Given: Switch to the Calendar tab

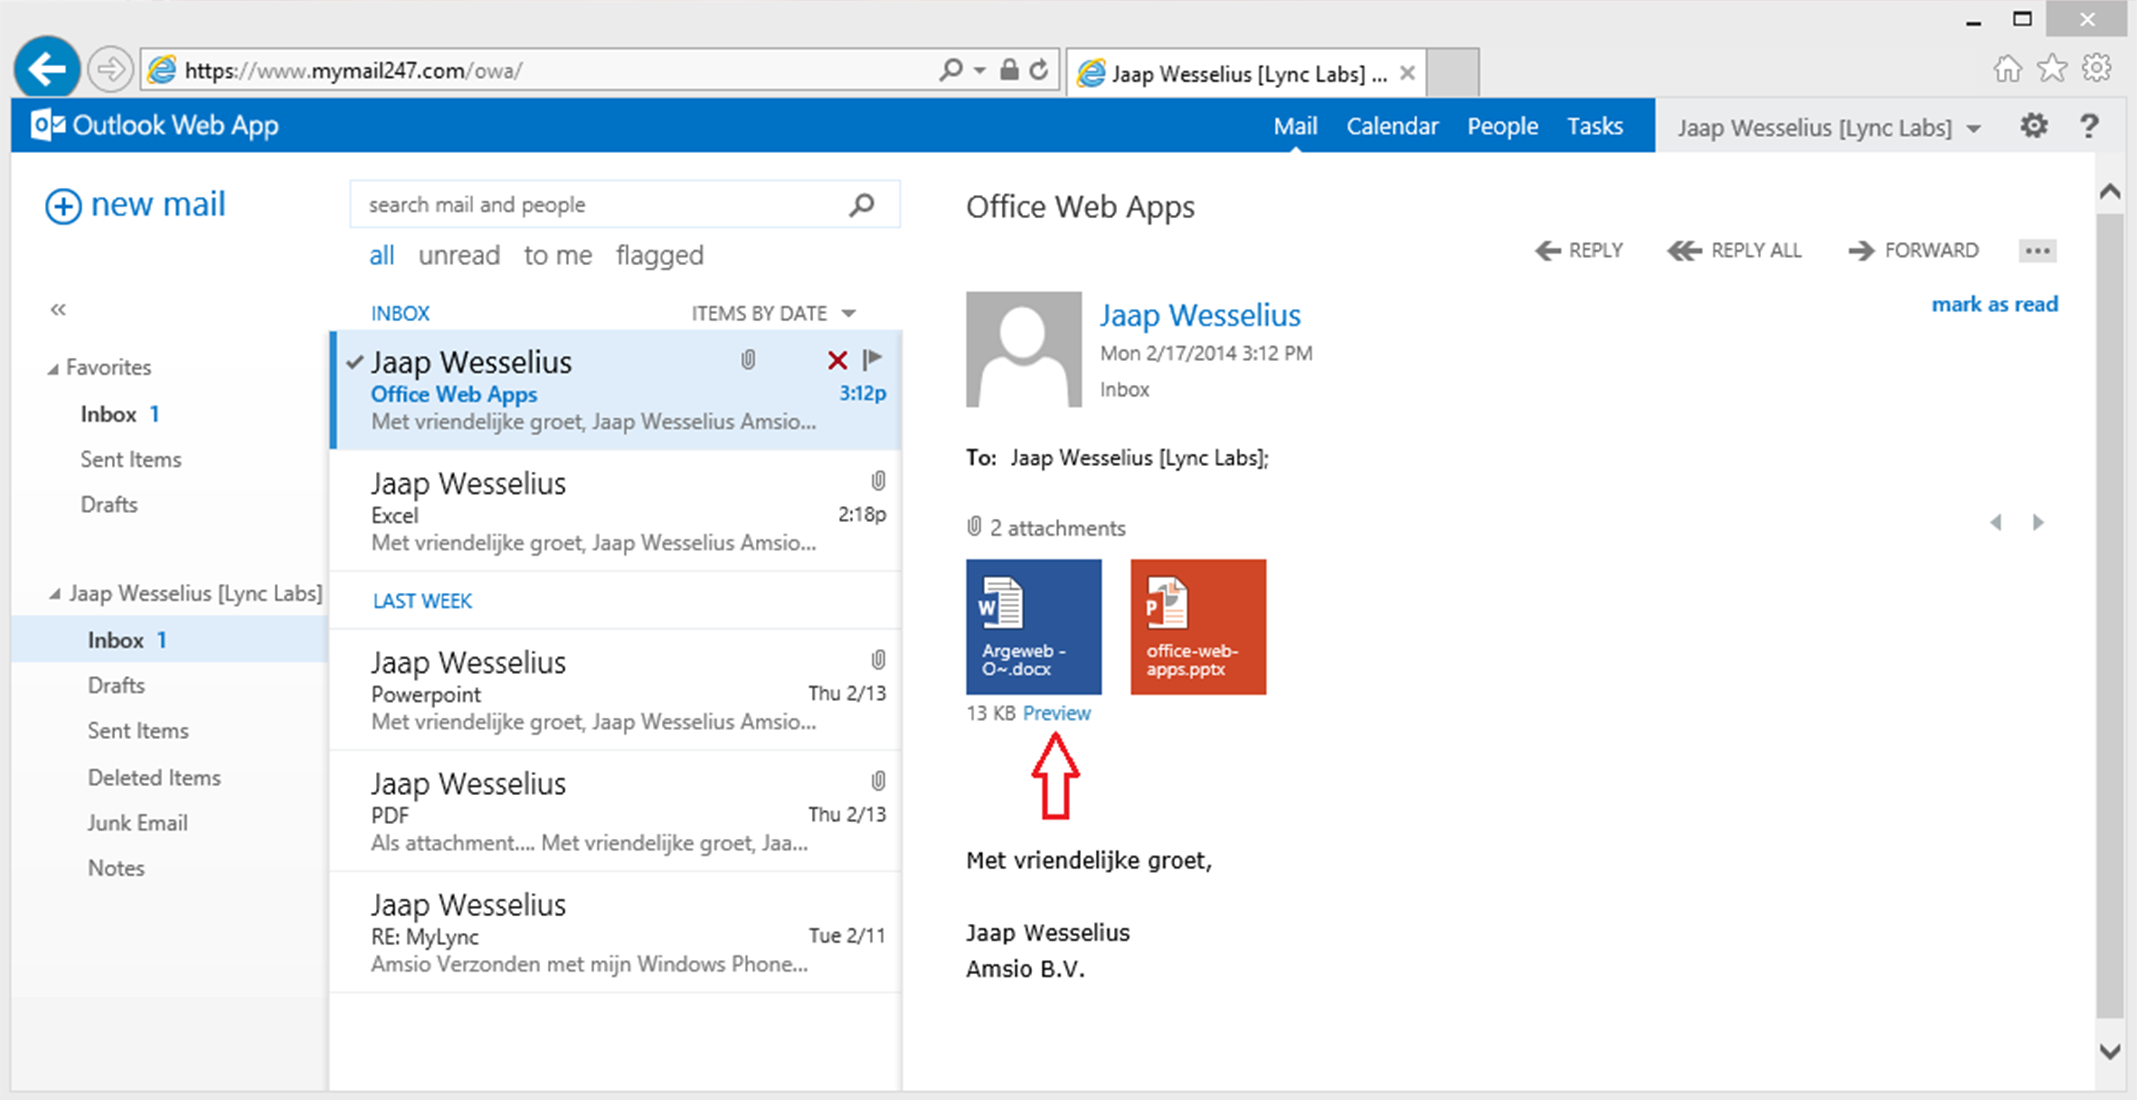Looking at the screenshot, I should (1392, 126).
